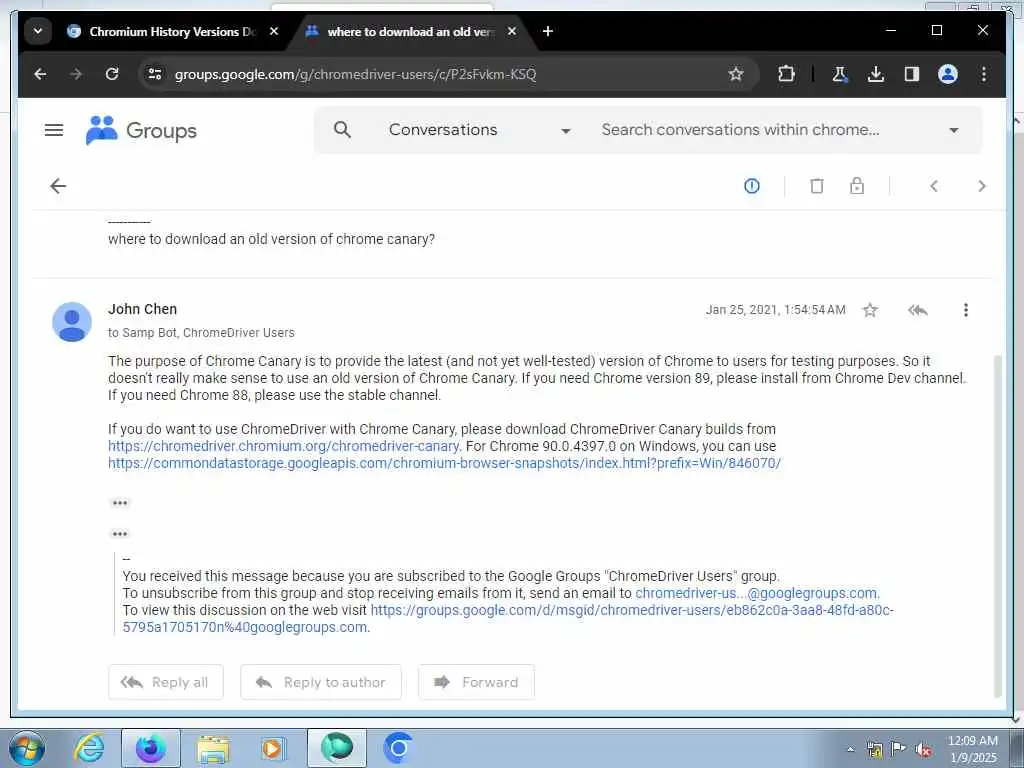
Task: Expand second trimmed content ellipsis
Action: [120, 534]
